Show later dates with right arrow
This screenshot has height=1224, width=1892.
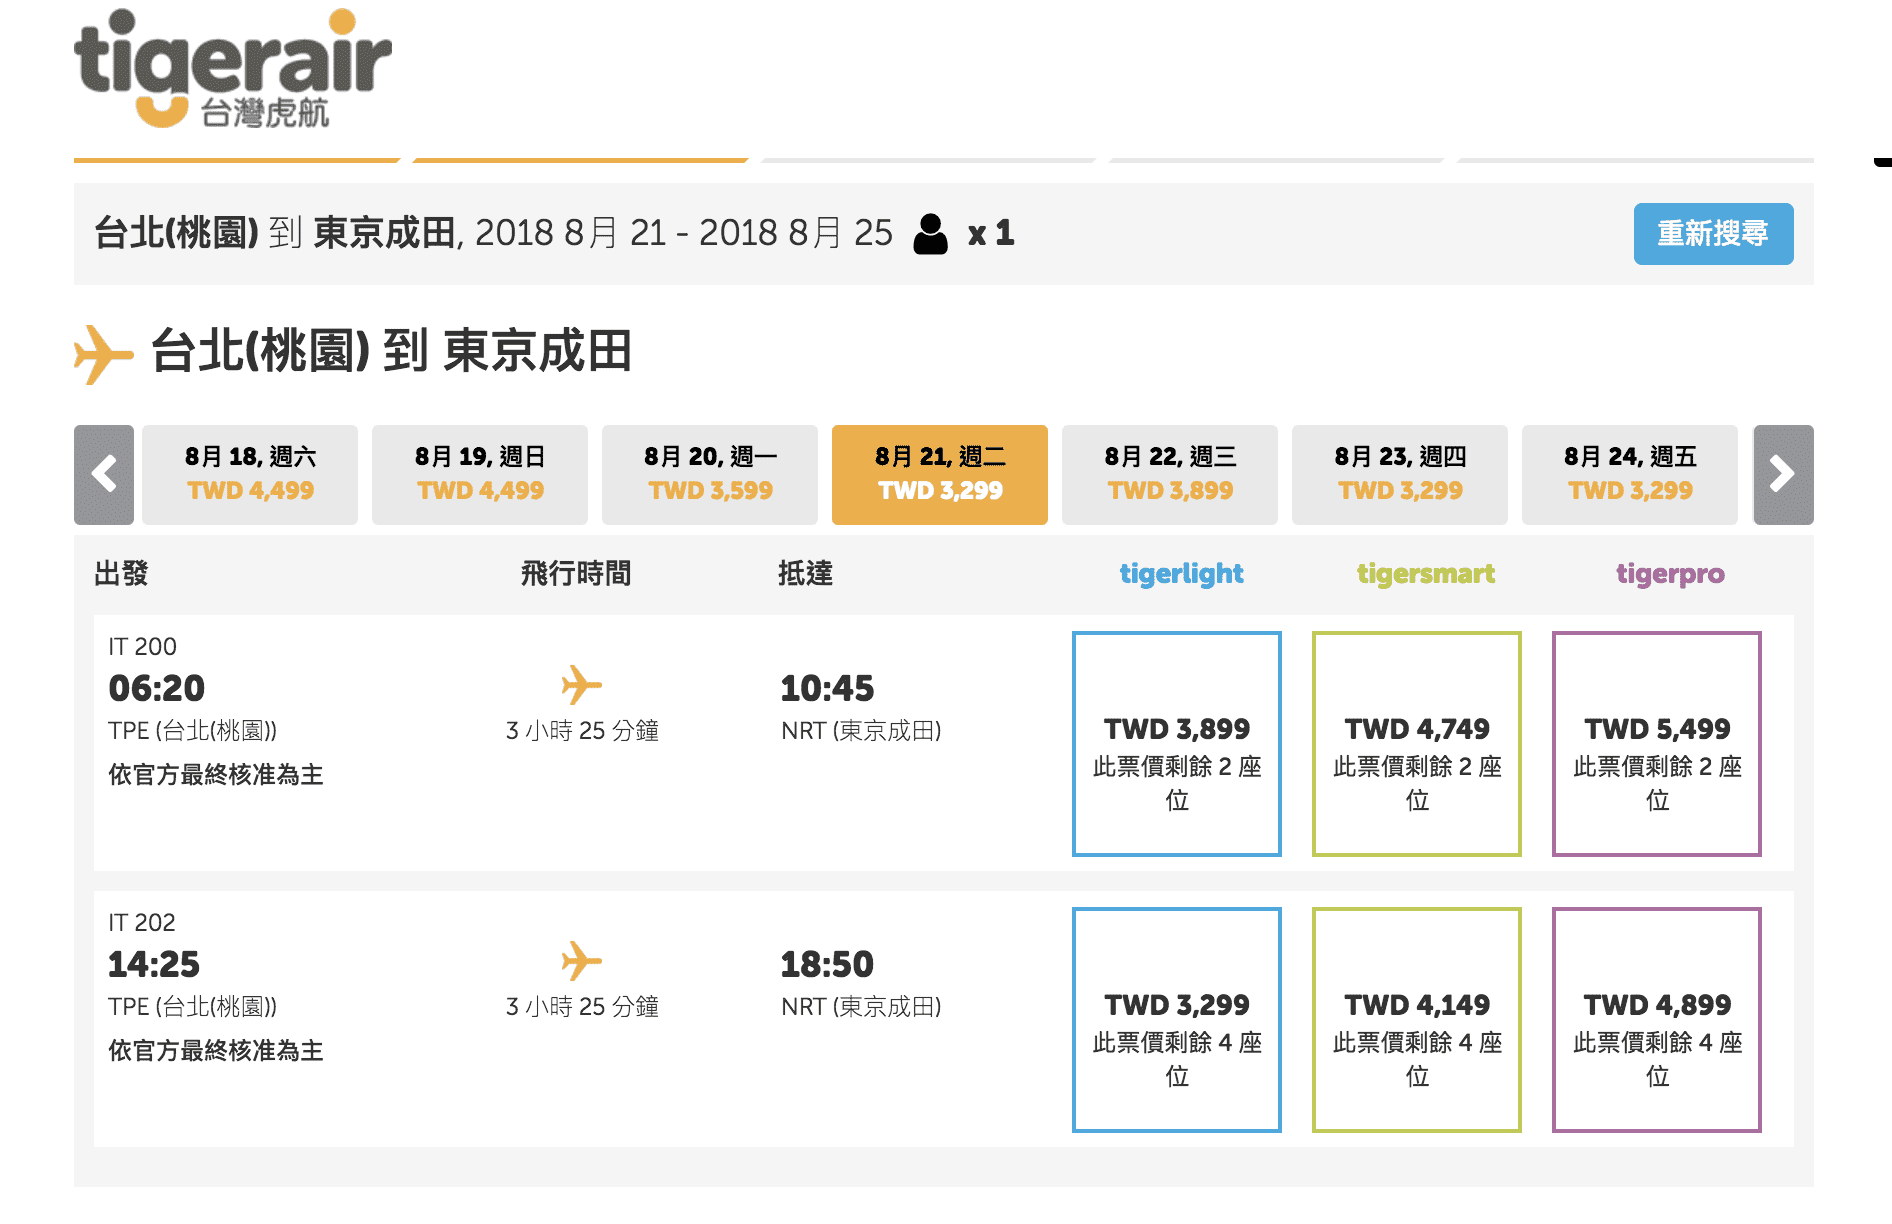[1783, 474]
